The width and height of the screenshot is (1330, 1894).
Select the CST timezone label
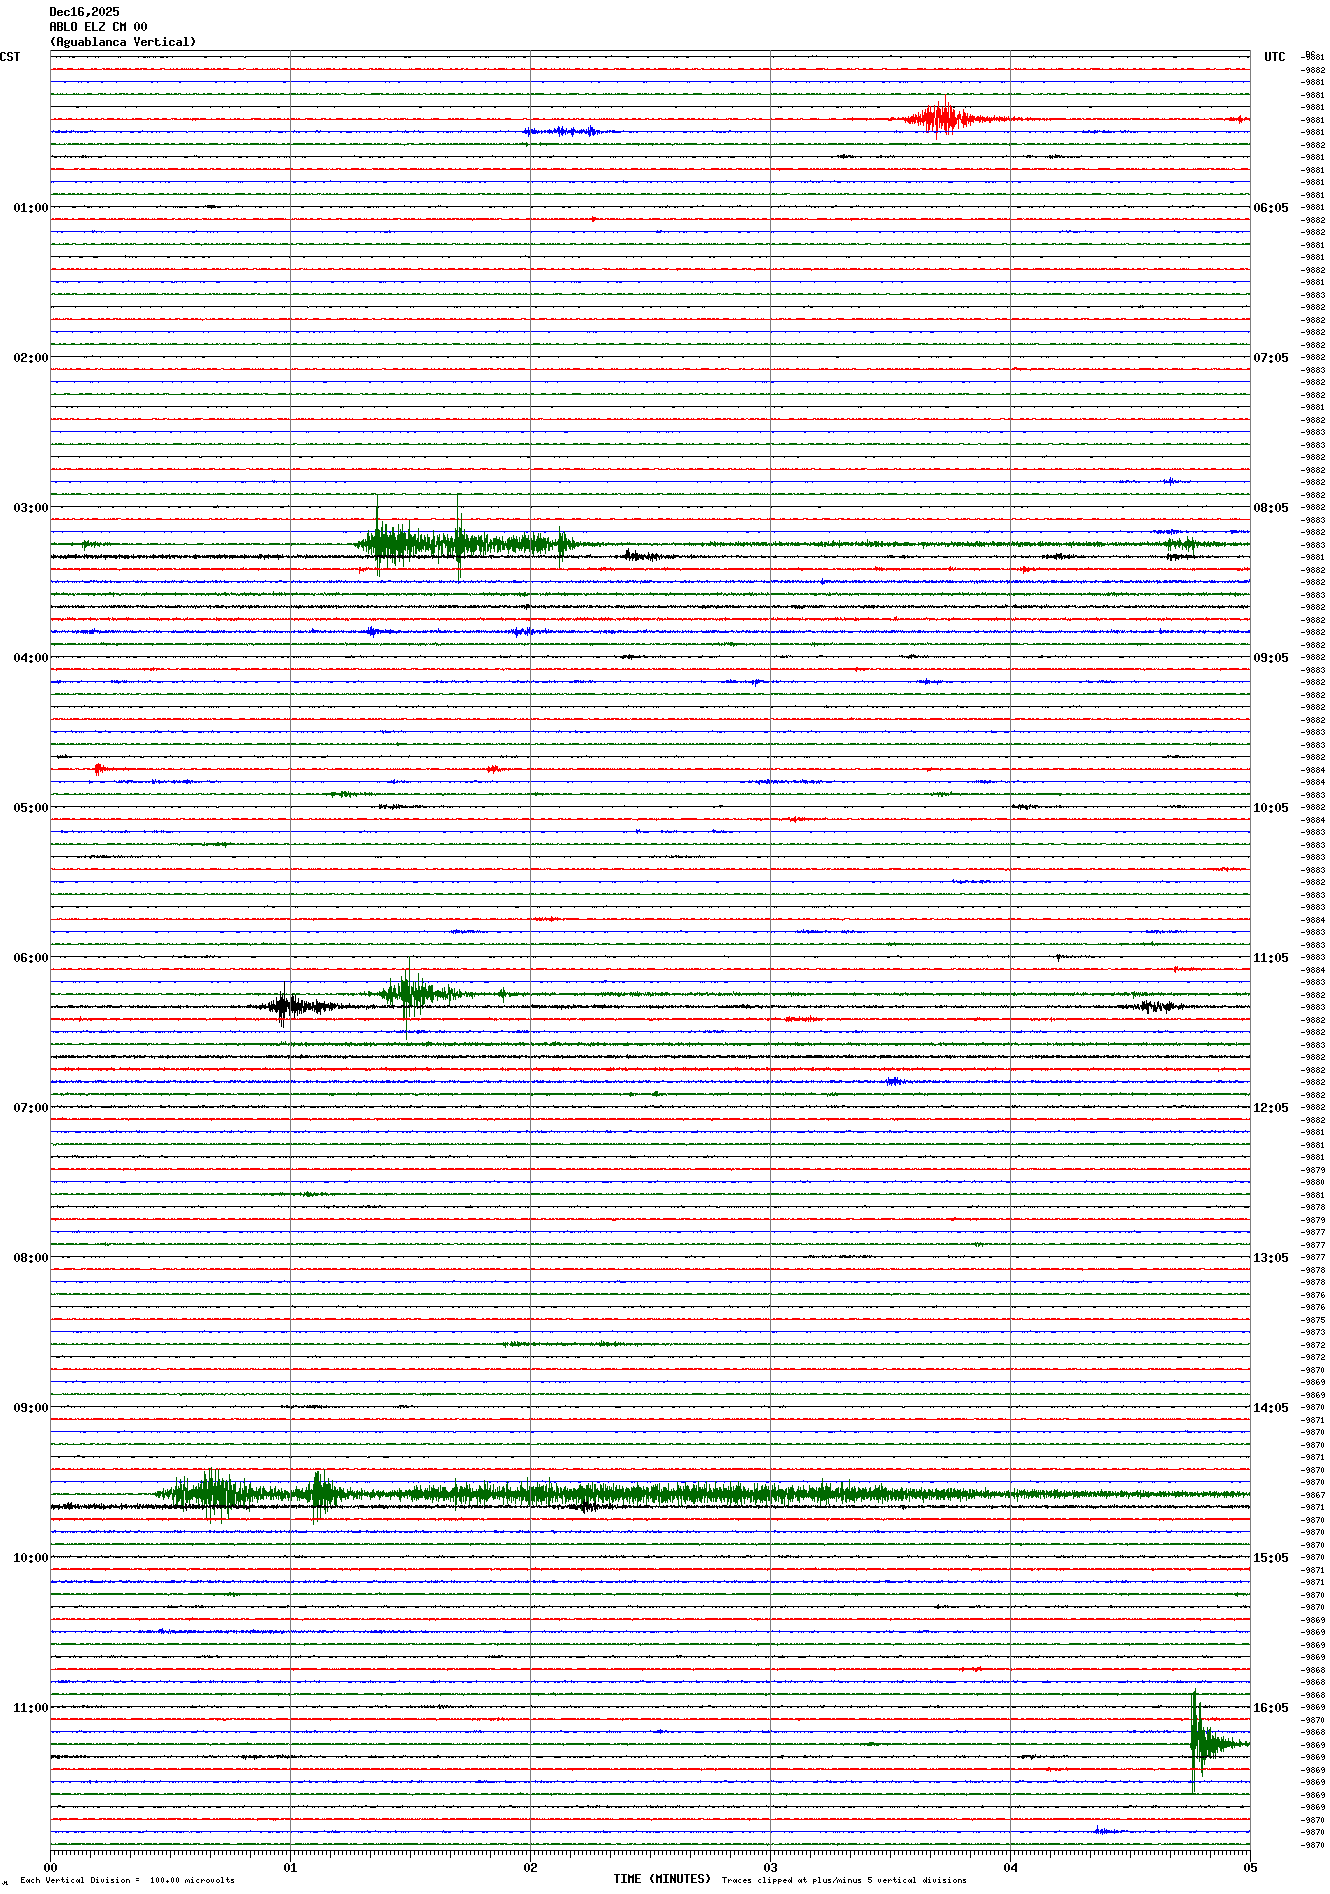10,57
